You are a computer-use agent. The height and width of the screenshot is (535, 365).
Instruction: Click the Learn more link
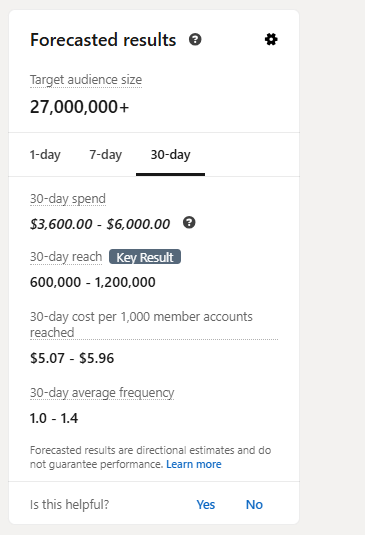[x=194, y=464]
